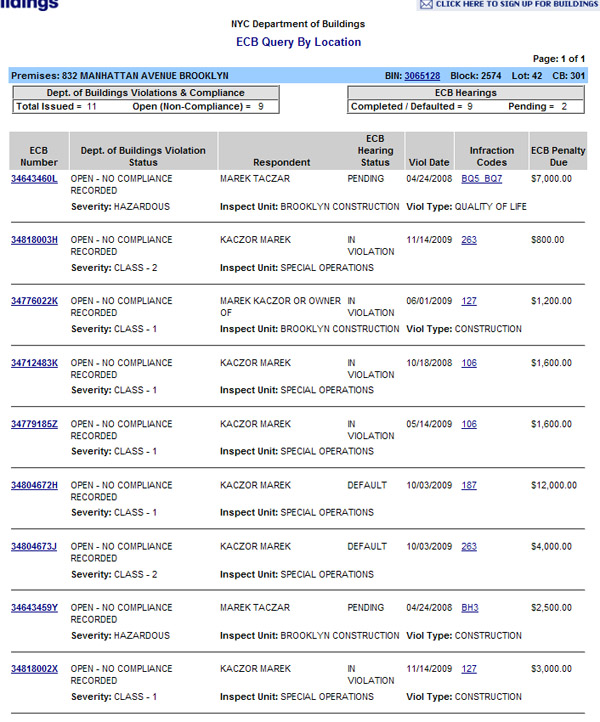
Task: Open ECB violation 34818002X
Action: coord(35,669)
